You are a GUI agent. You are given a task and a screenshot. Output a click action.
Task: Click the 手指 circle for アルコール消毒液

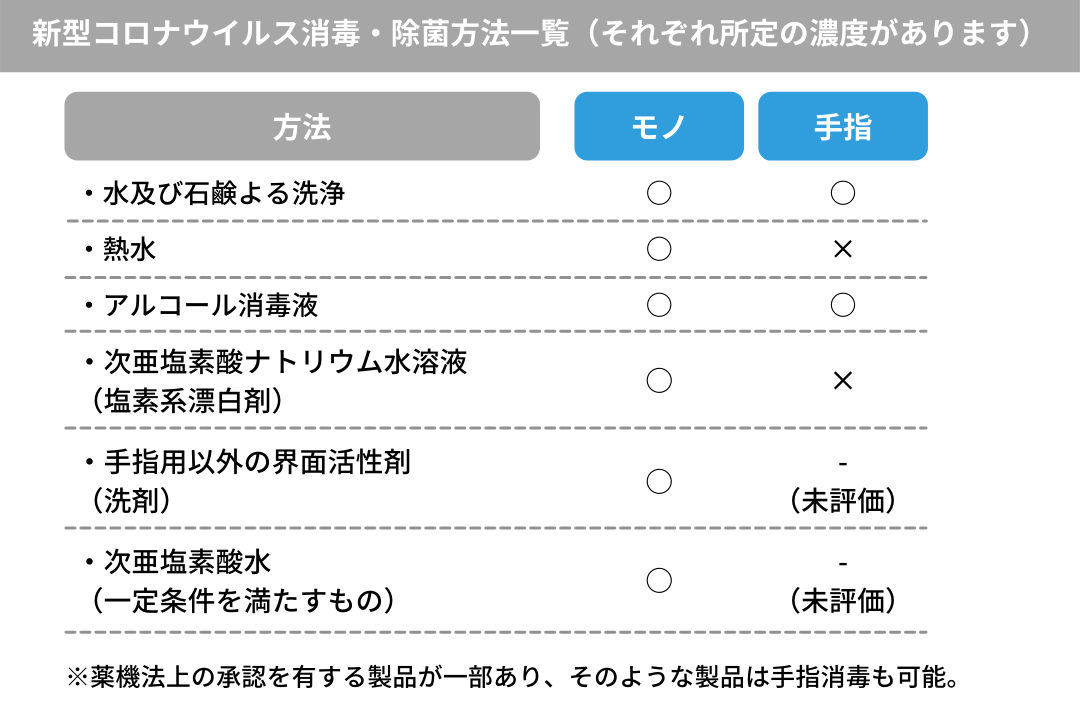pyautogui.click(x=842, y=304)
